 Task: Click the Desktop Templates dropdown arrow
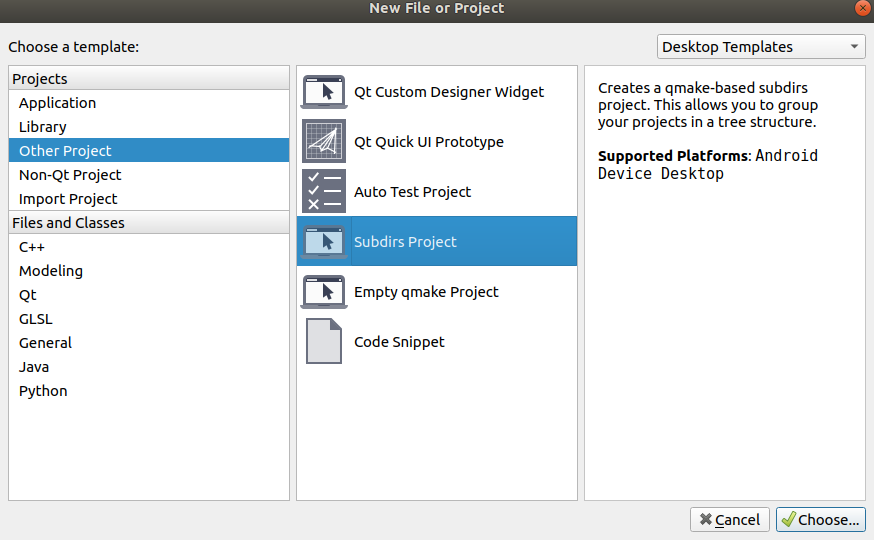[854, 47]
